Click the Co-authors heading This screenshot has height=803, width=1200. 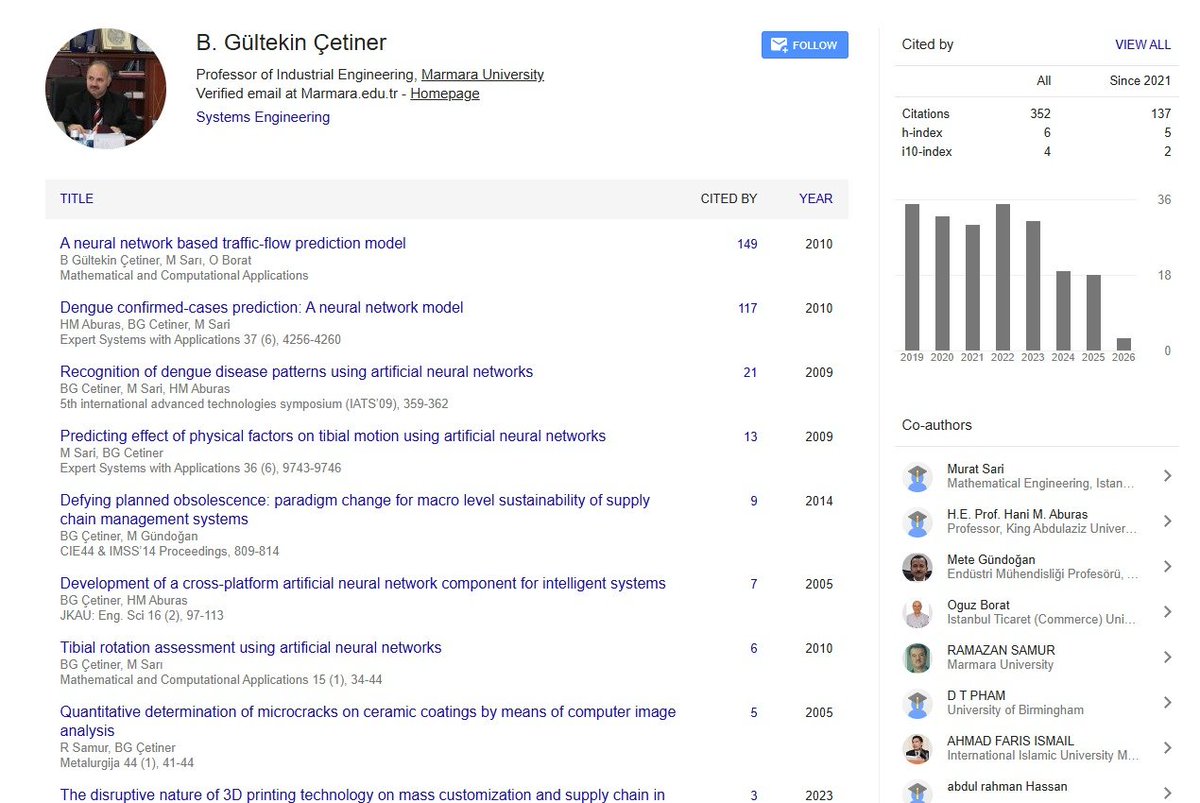click(937, 425)
